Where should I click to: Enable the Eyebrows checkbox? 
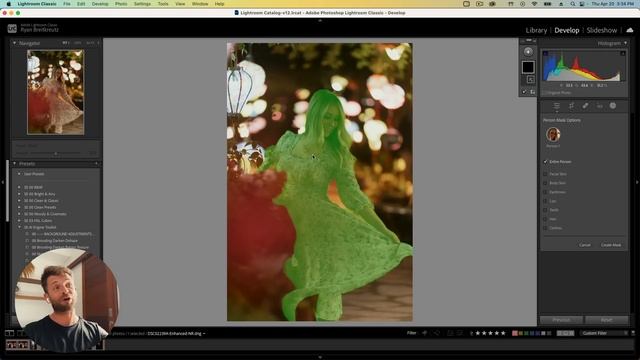point(545,192)
